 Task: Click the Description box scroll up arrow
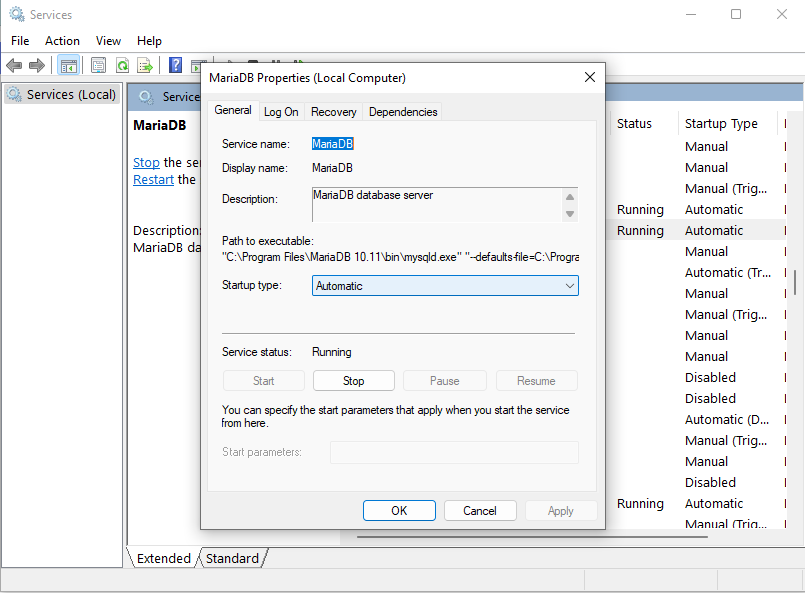(570, 197)
